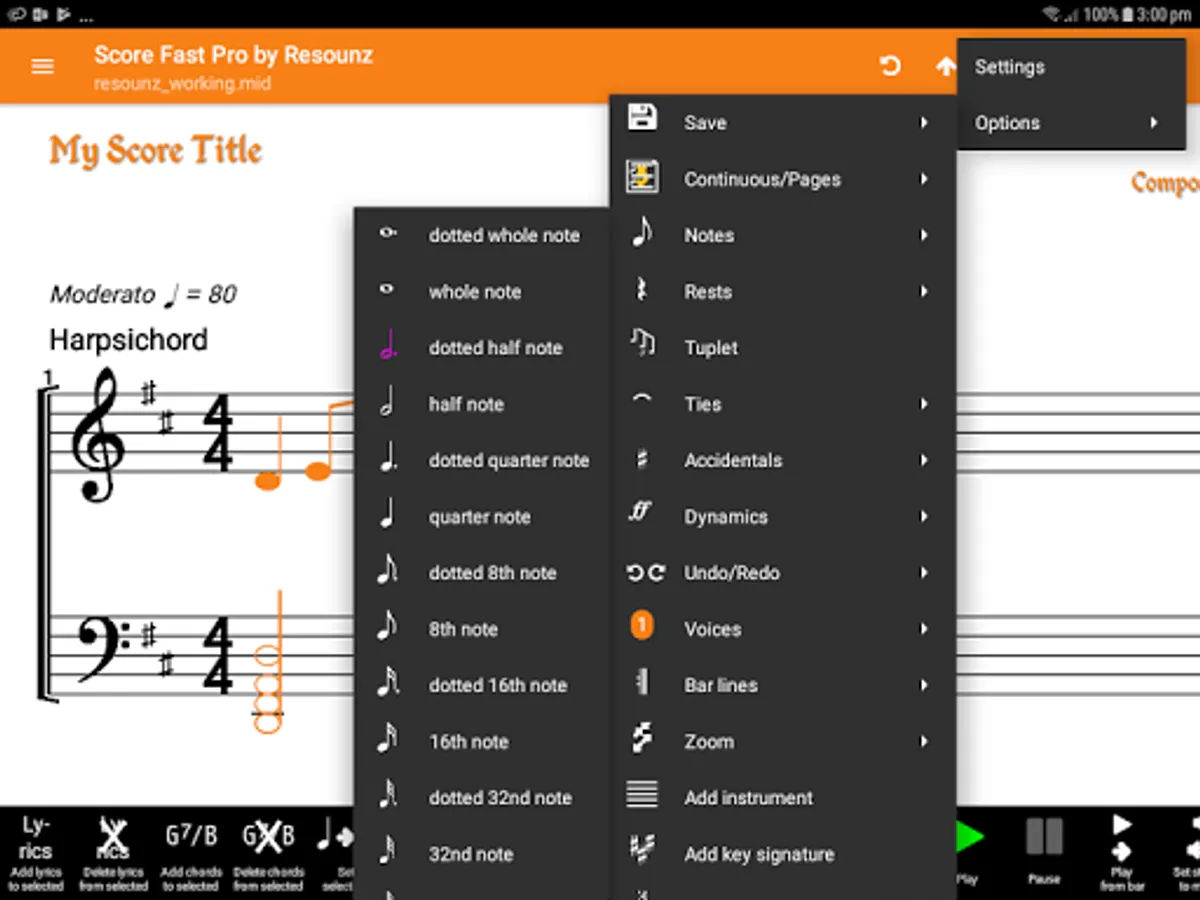
Task: Click the orange Voices number 1 icon
Action: pyautogui.click(x=642, y=627)
